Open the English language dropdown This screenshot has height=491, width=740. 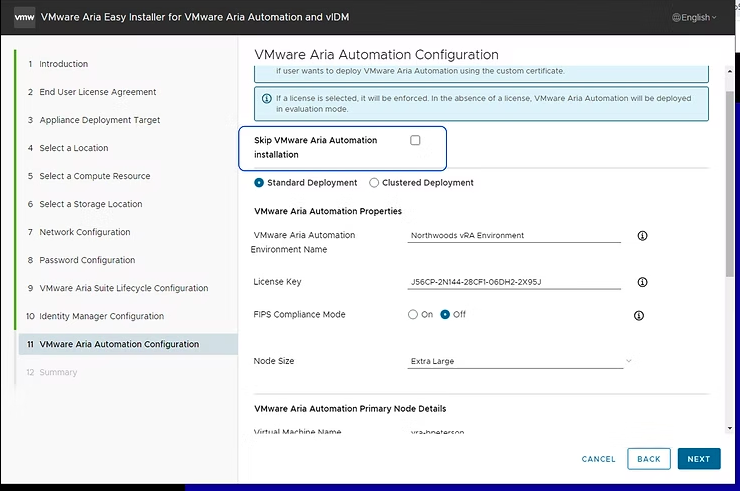click(696, 17)
